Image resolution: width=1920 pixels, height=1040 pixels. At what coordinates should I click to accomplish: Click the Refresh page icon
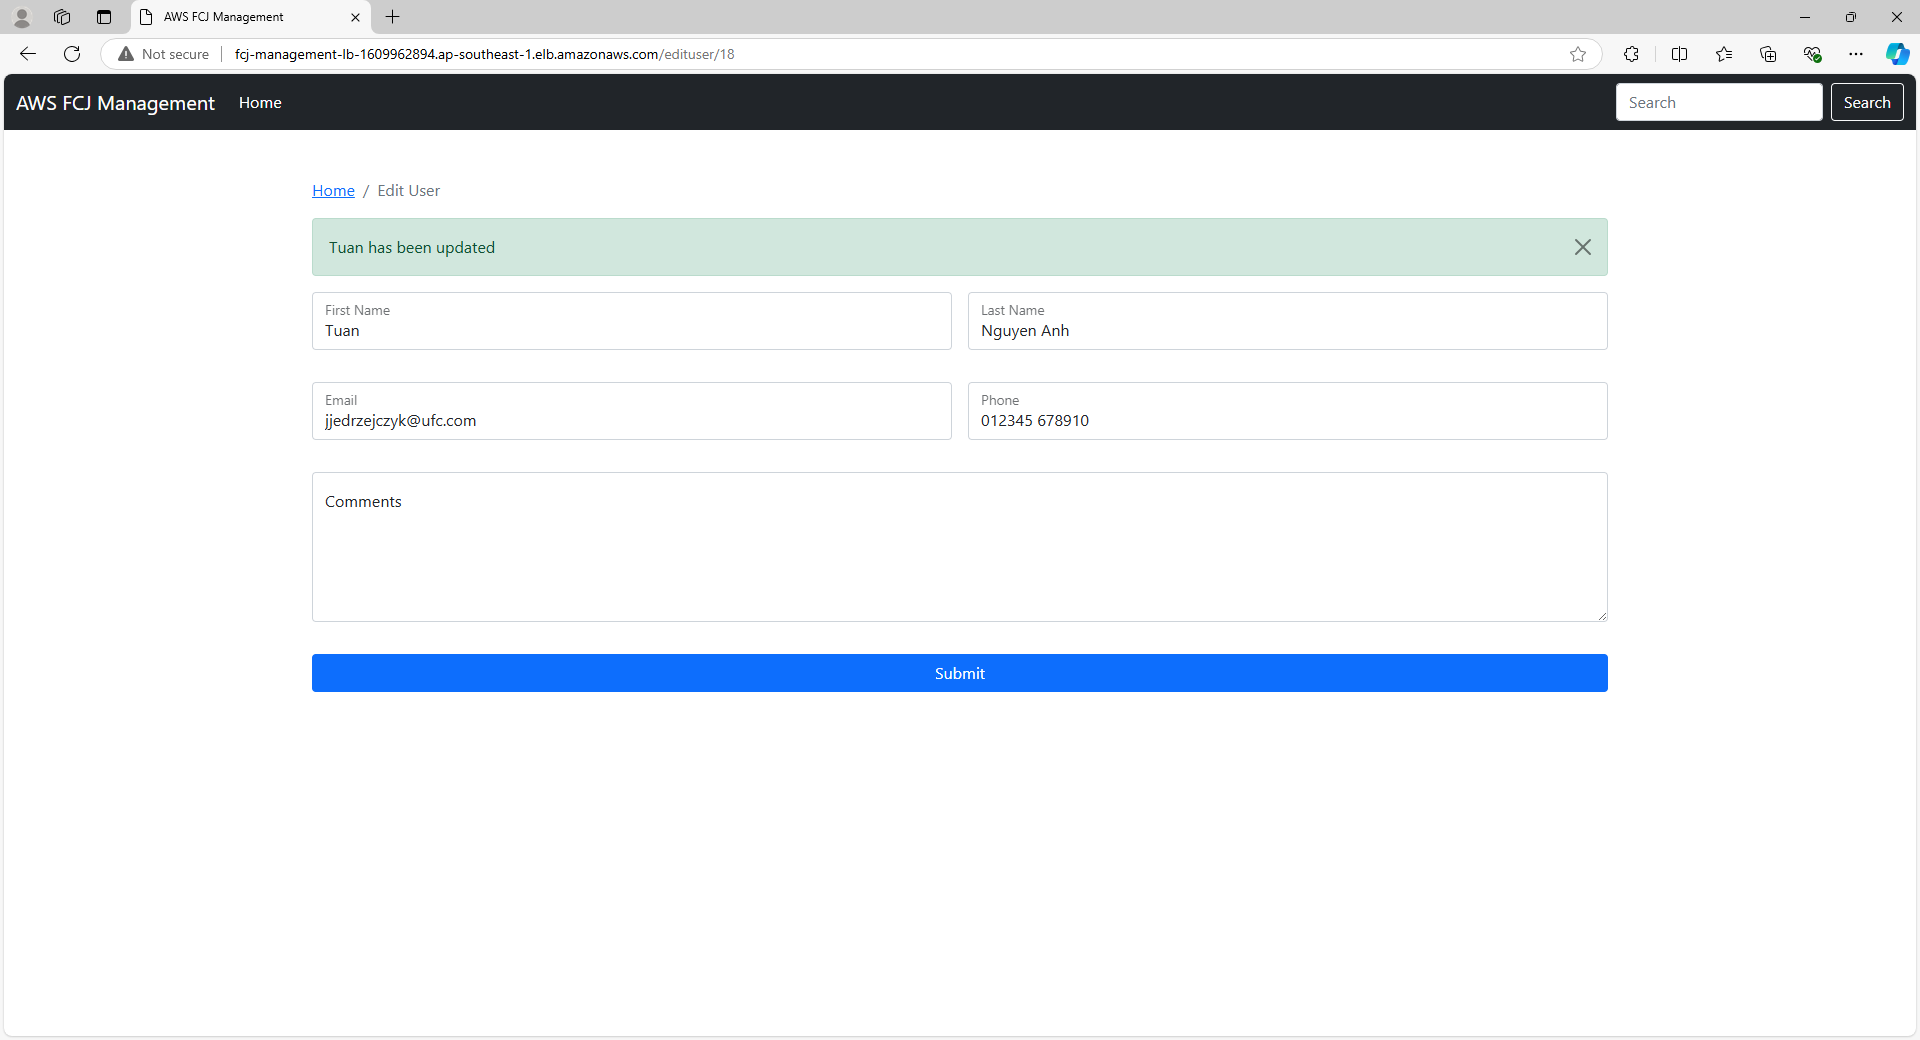tap(71, 54)
